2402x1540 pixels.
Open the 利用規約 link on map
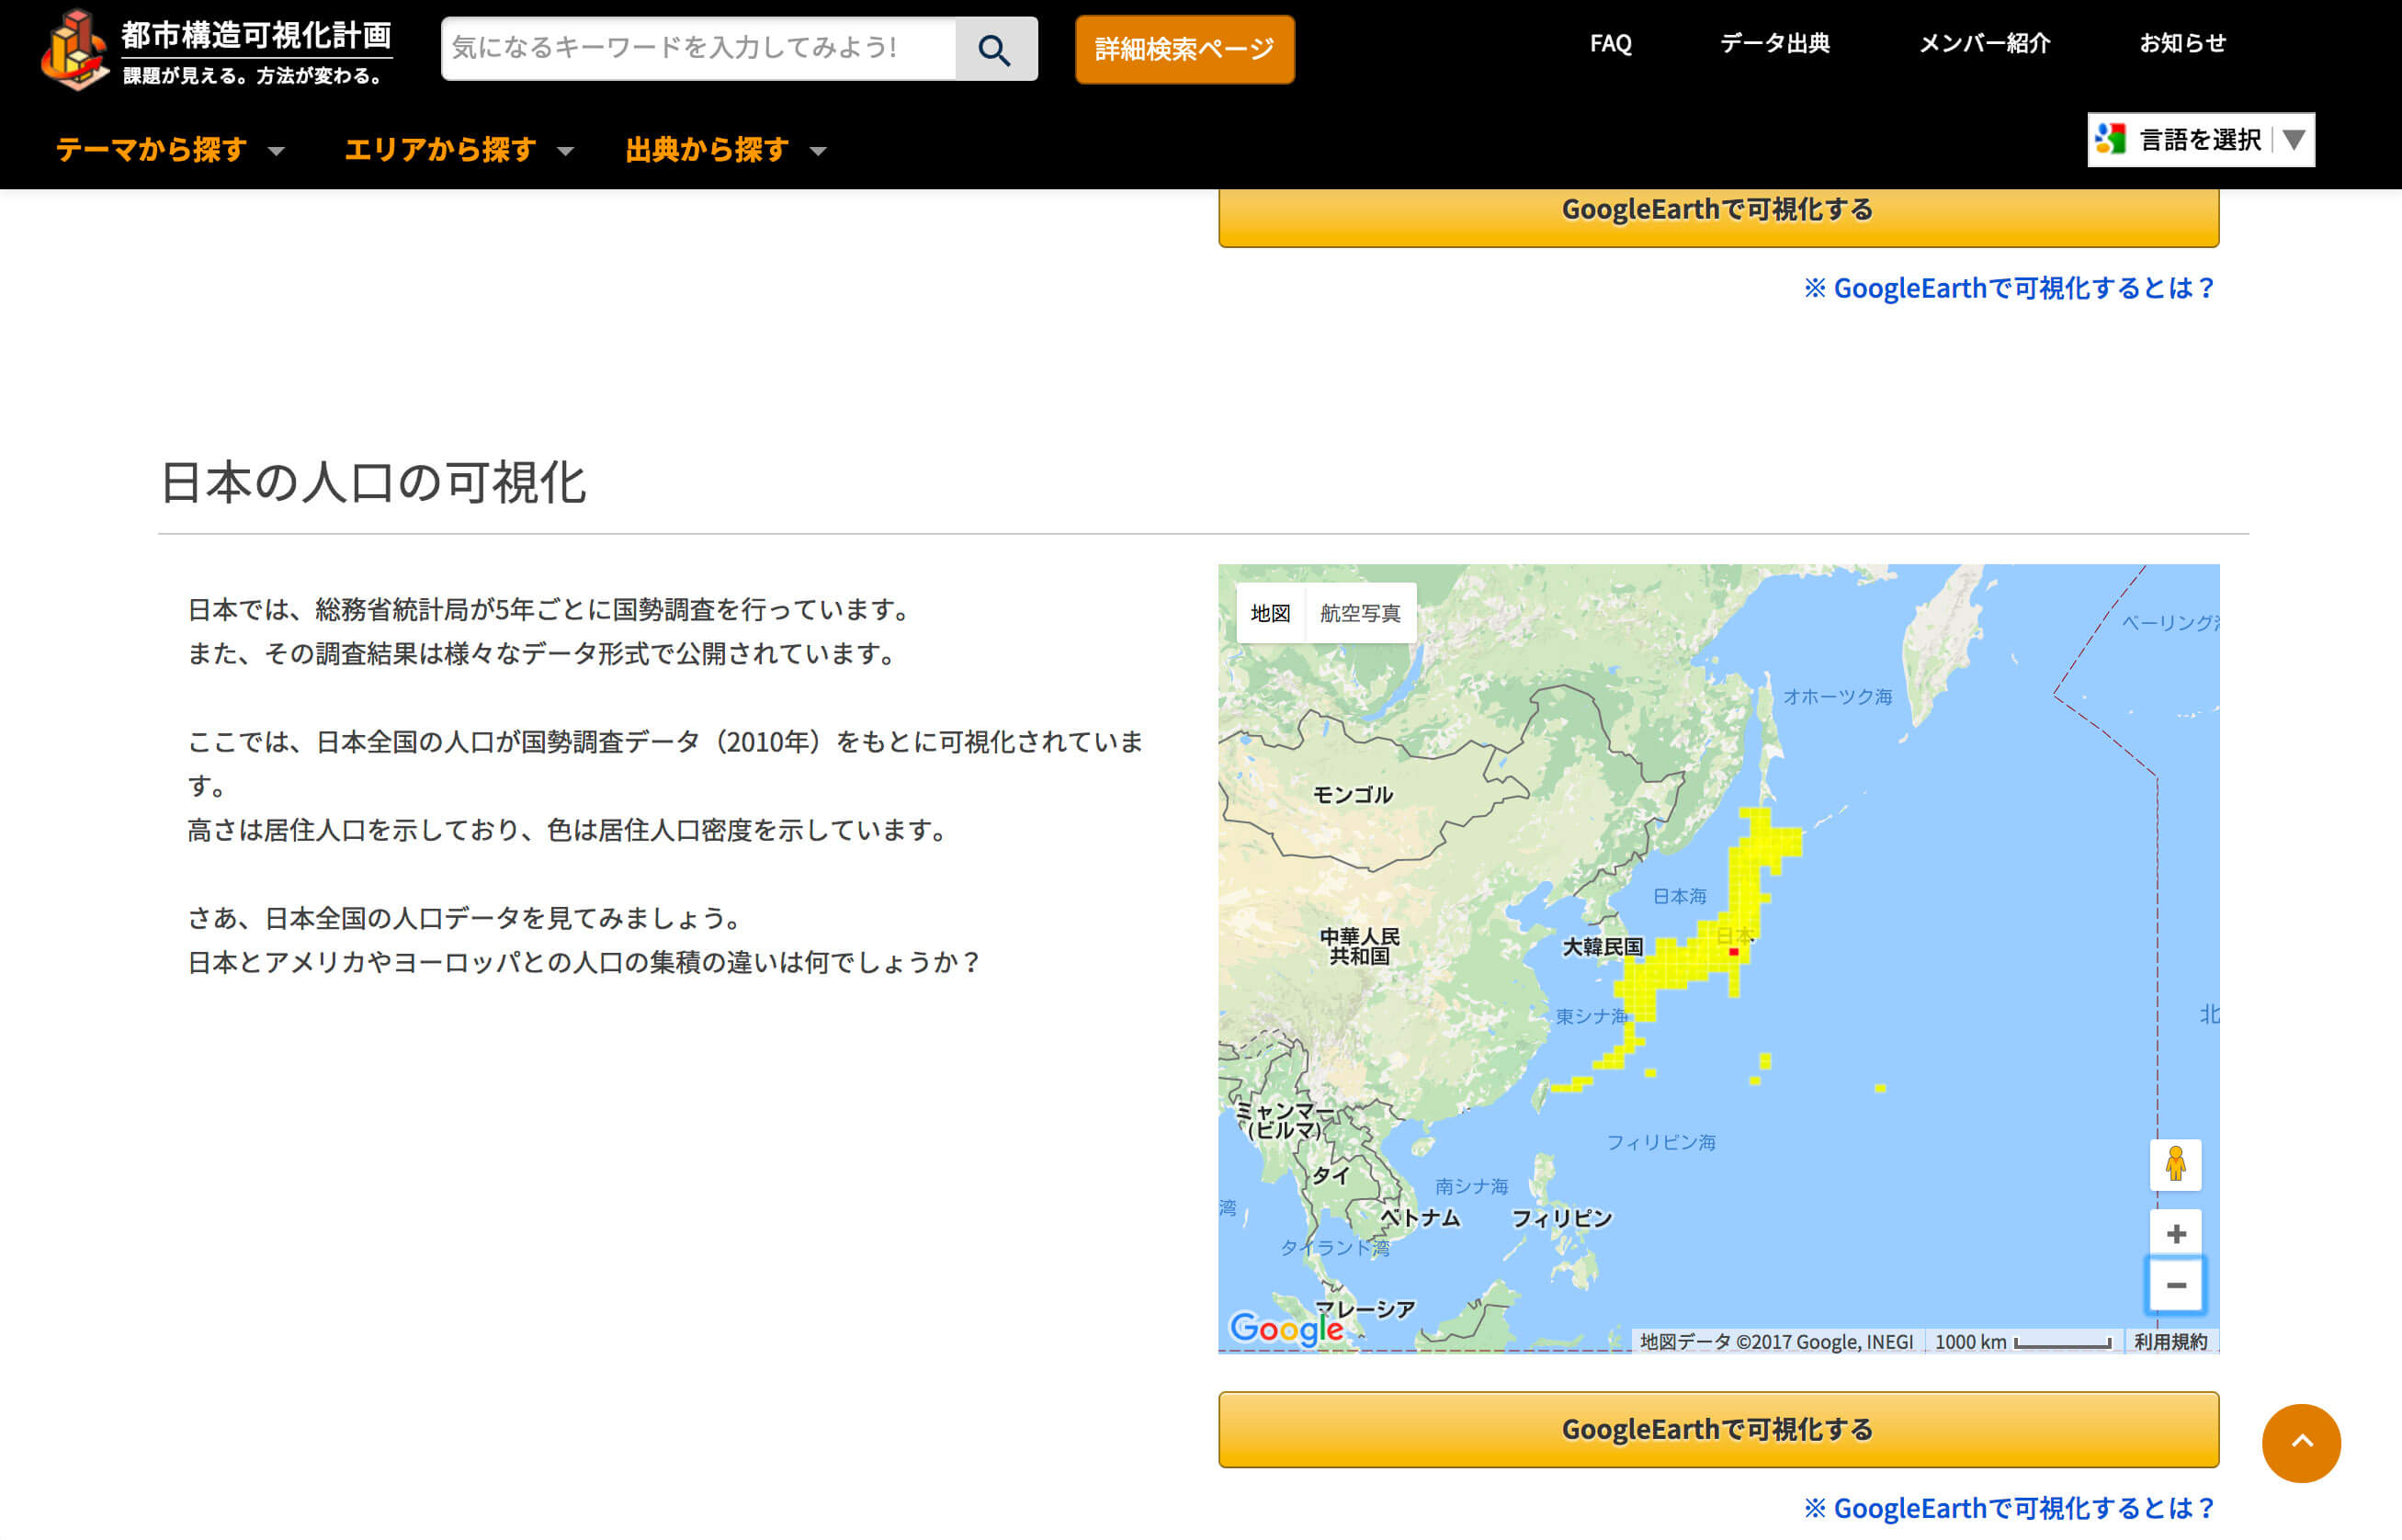pos(2170,1342)
